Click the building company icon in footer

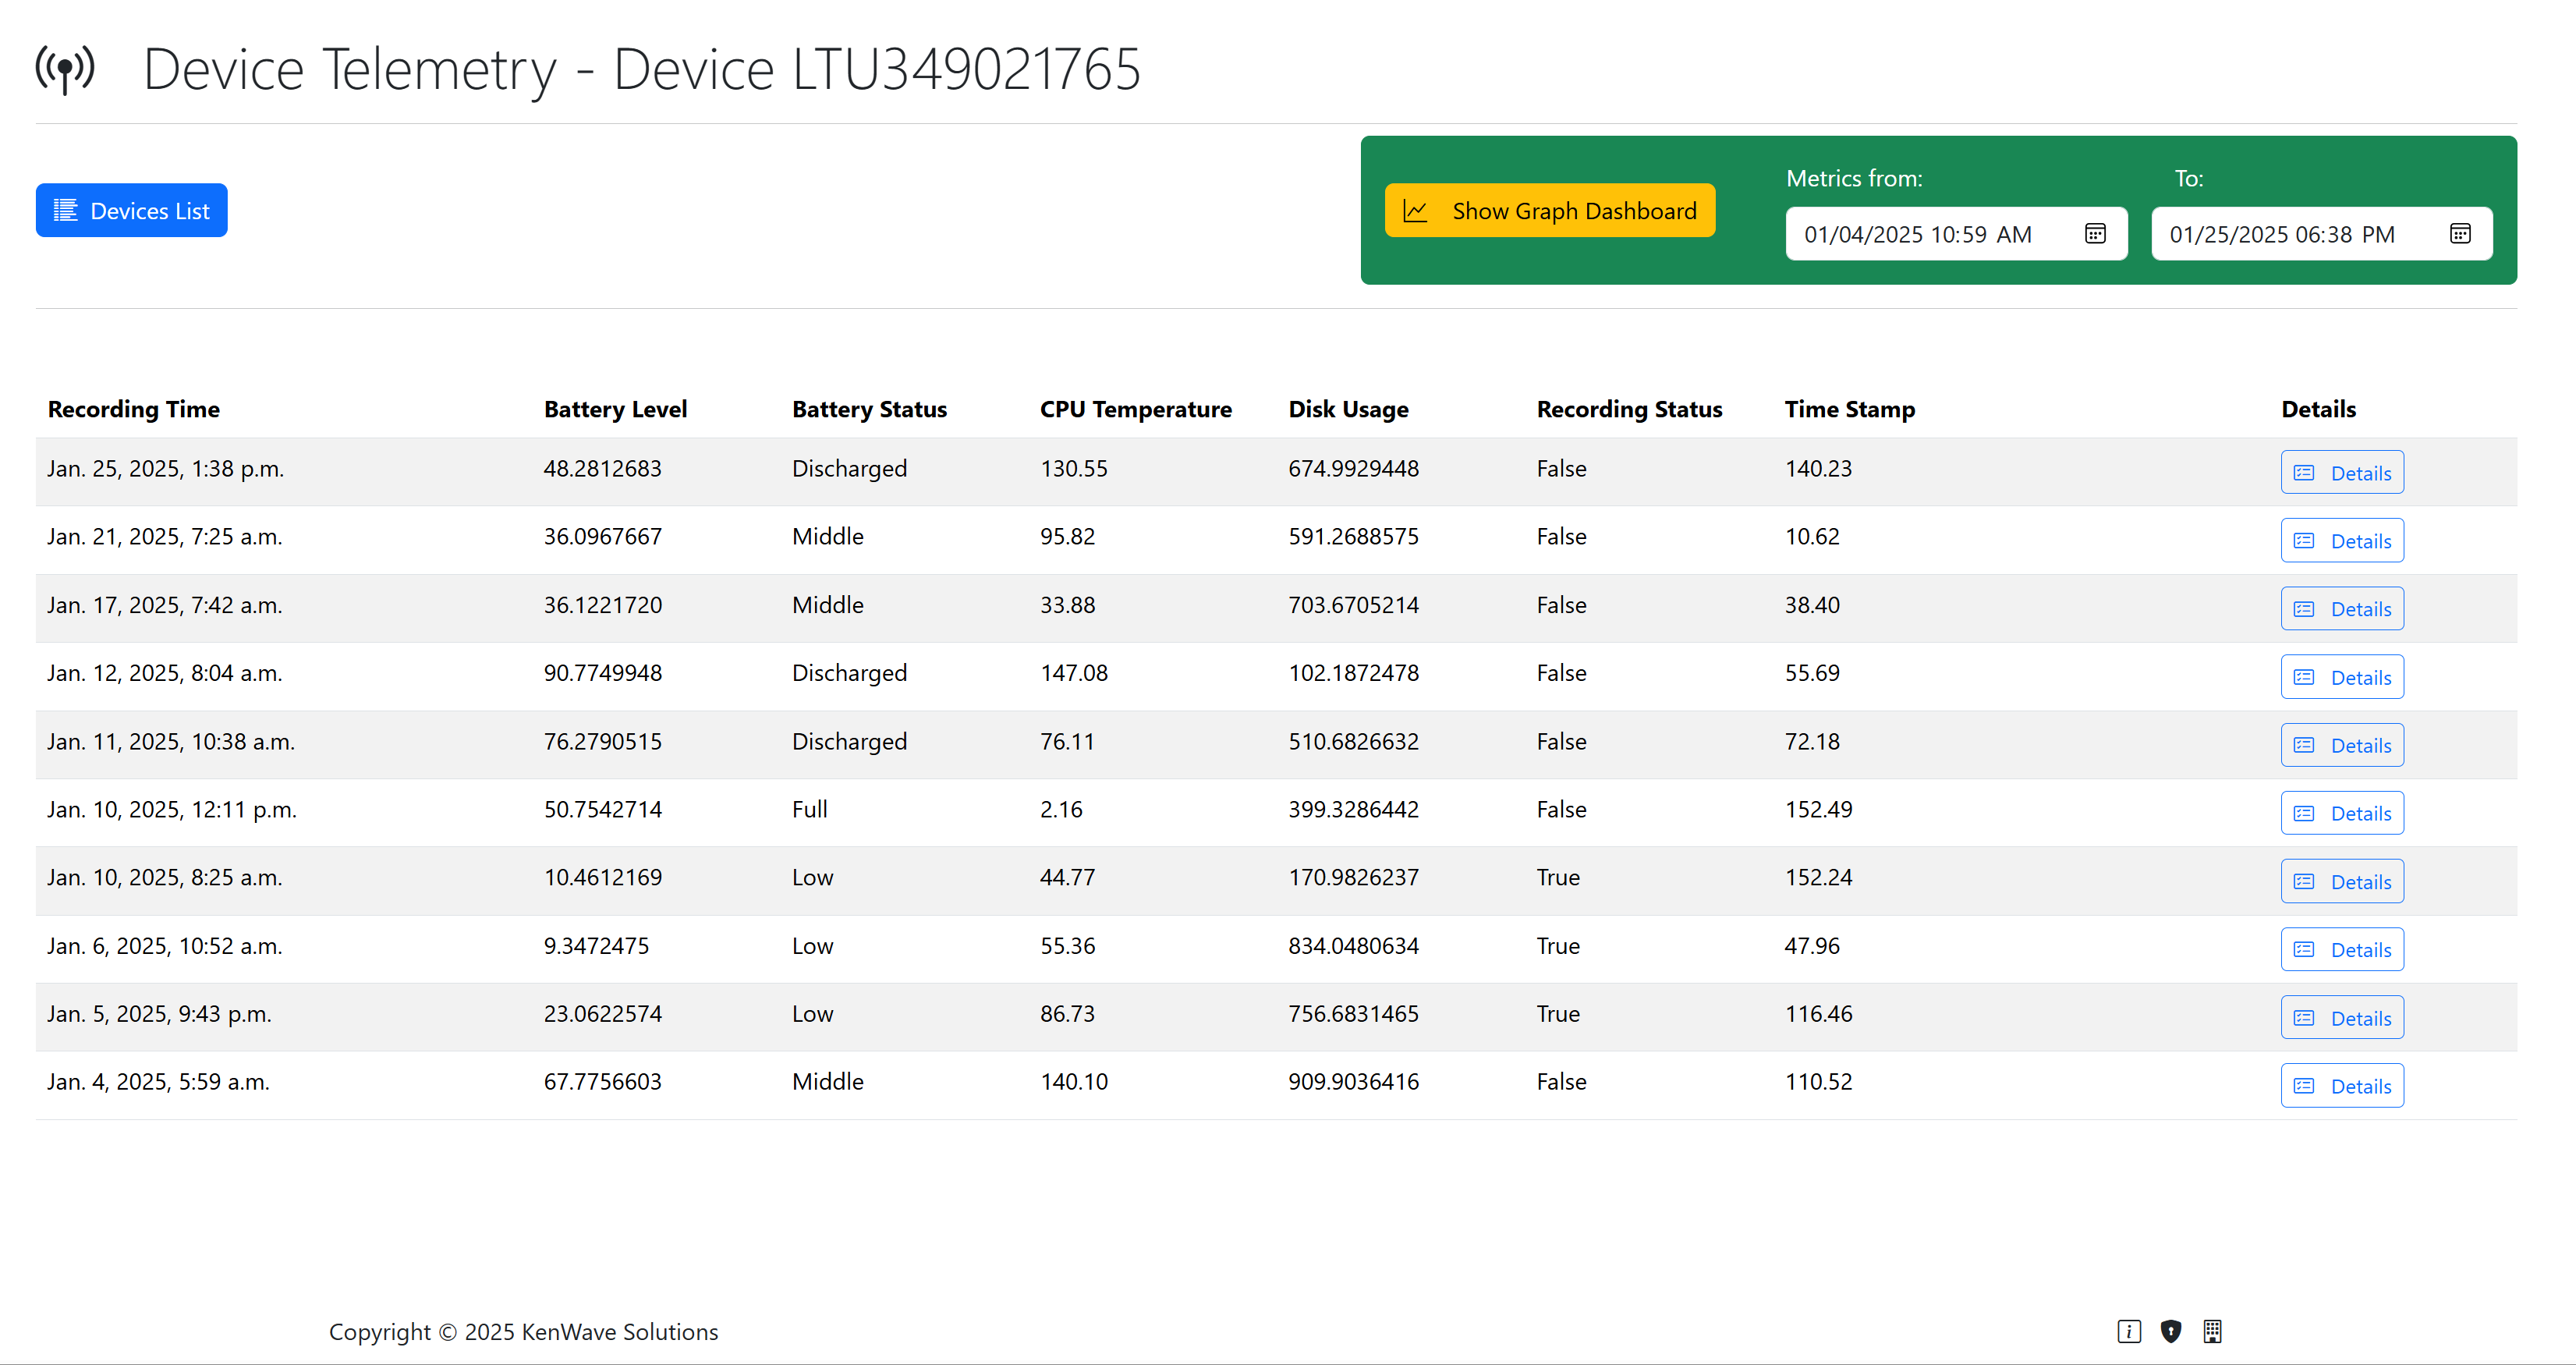tap(2212, 1331)
